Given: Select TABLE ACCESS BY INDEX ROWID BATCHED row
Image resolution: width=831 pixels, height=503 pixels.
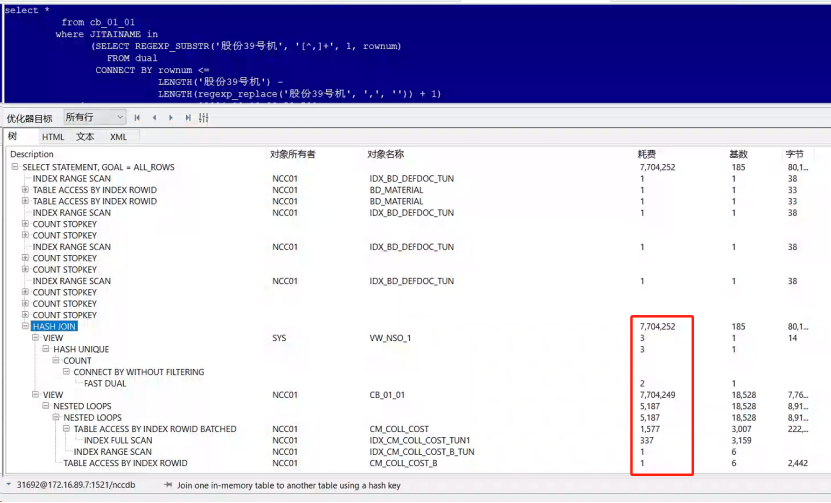Looking at the screenshot, I should point(155,429).
